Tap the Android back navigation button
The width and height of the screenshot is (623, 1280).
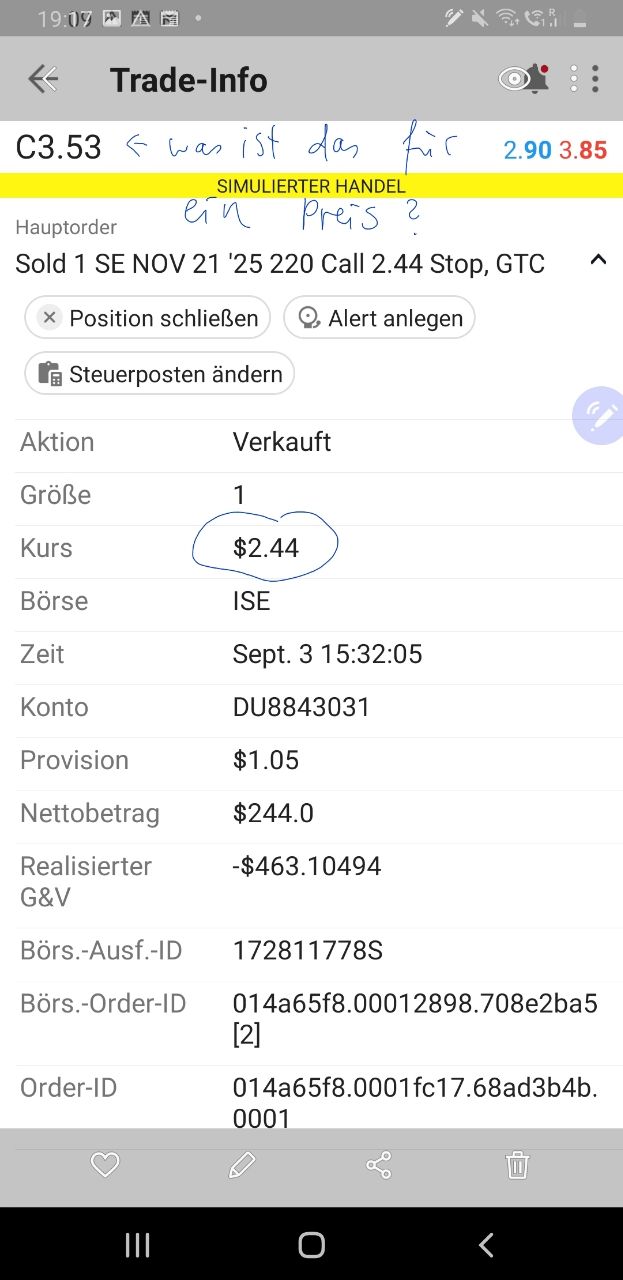coord(486,1245)
